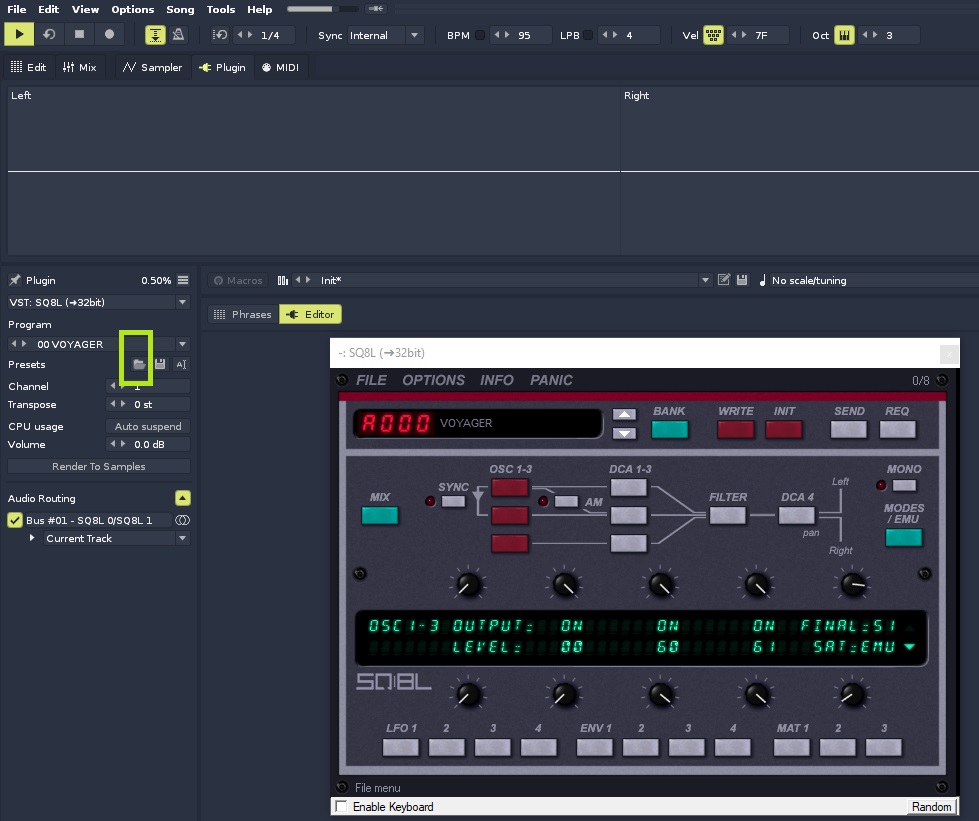Image resolution: width=979 pixels, height=821 pixels.
Task: Click the loop pattern playback icon
Action: coord(49,34)
